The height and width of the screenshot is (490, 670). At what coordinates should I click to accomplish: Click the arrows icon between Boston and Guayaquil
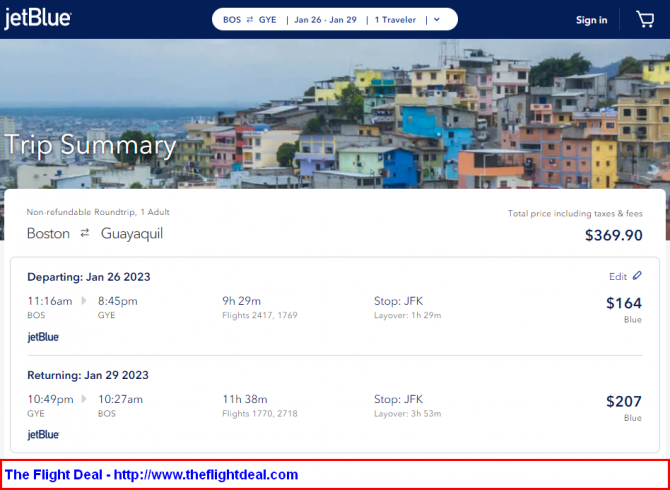85,233
